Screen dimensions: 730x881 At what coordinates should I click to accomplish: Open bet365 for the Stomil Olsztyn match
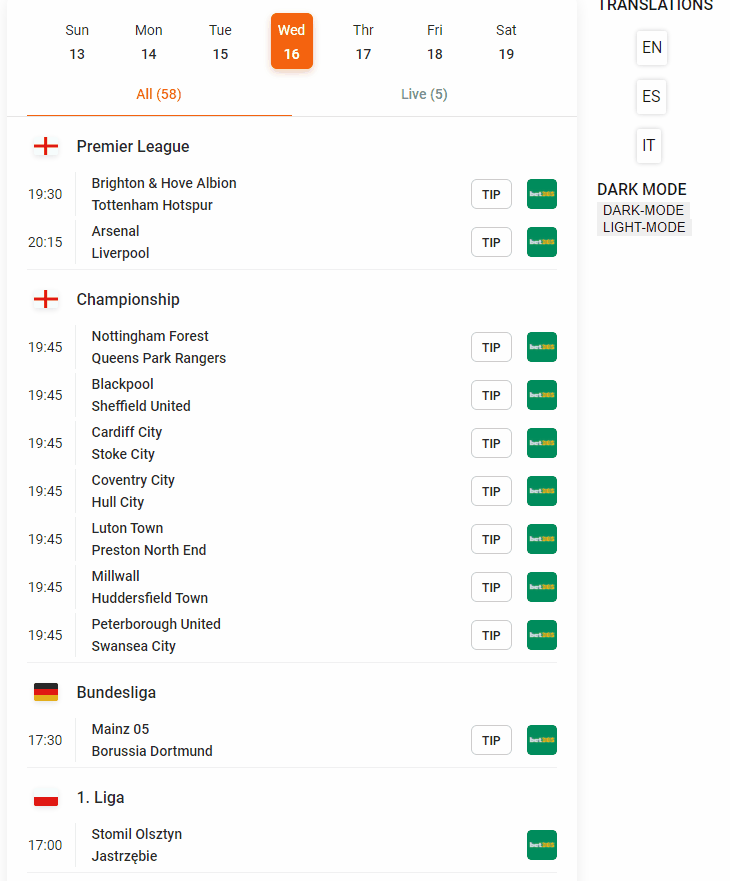(541, 845)
